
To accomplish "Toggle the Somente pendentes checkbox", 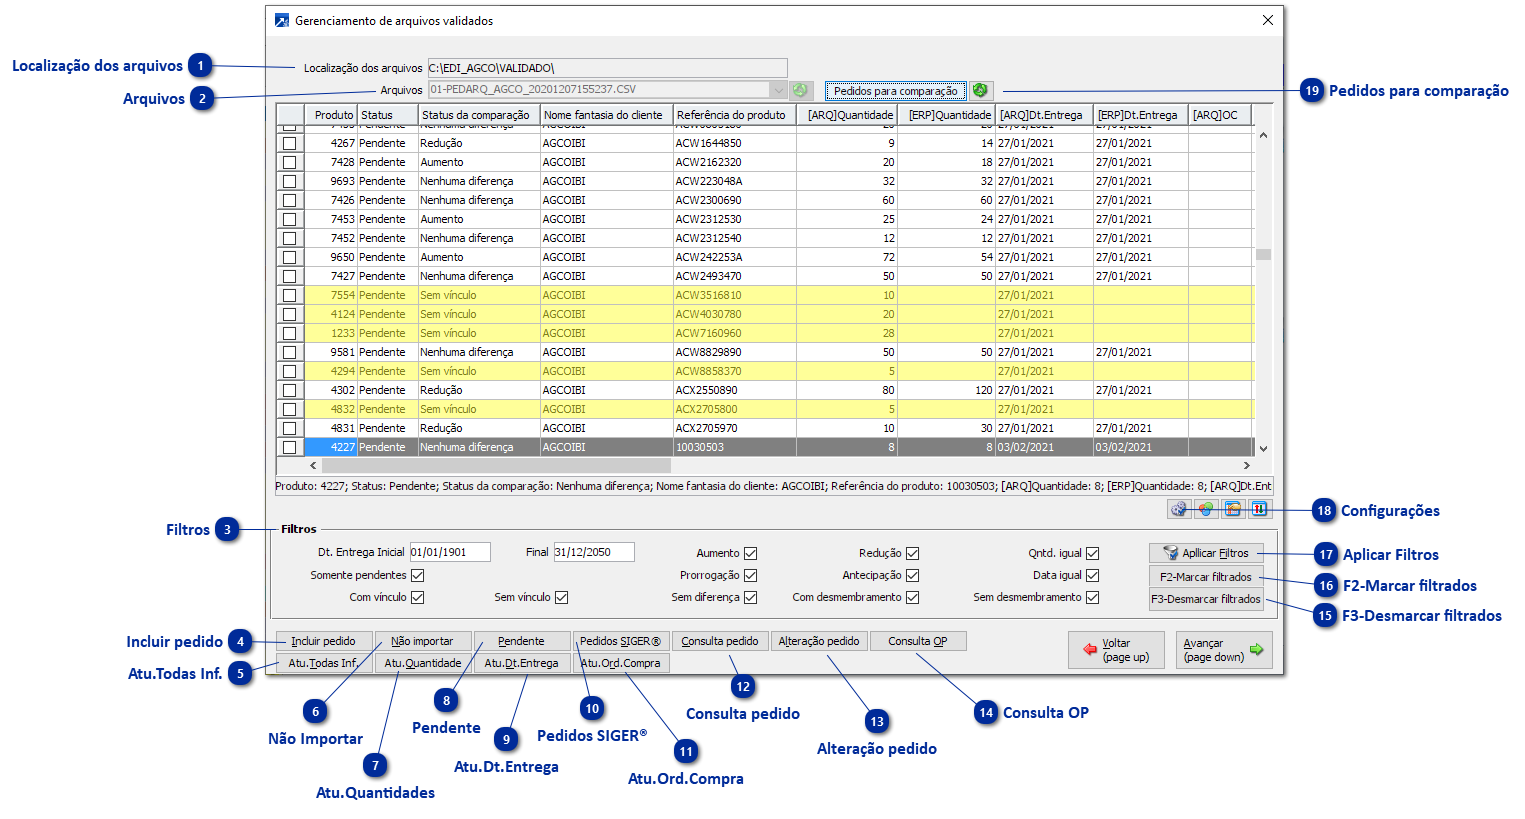I will click(418, 575).
